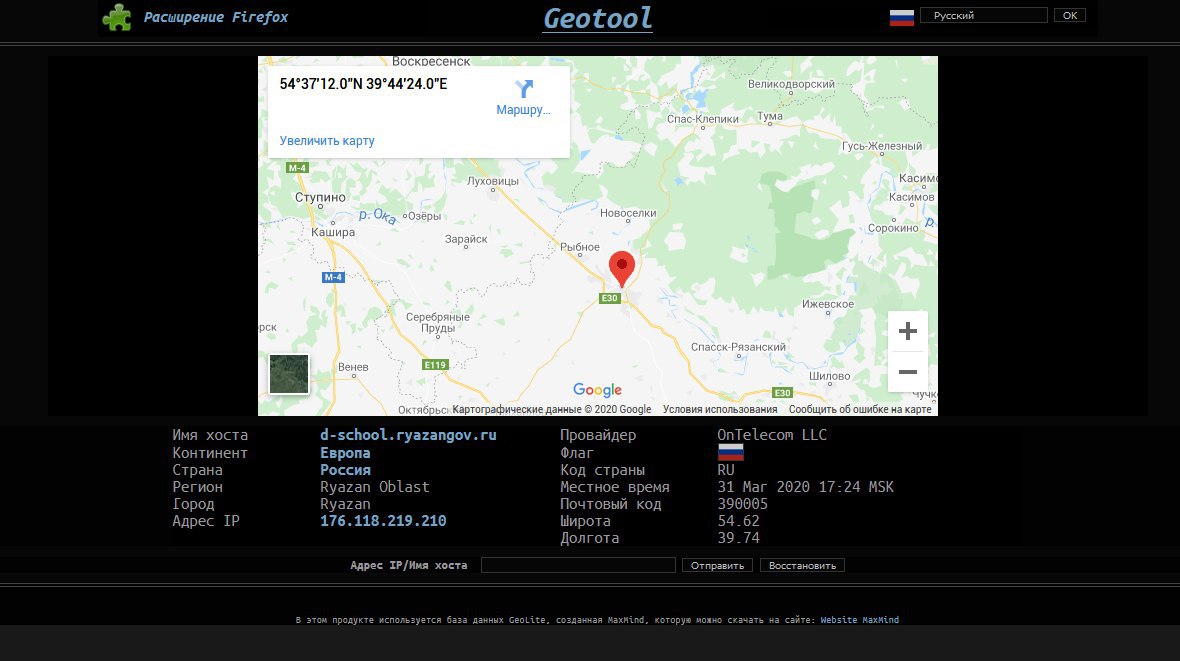
Task: Click the 176.118.219.210 IP address link
Action: (x=383, y=521)
